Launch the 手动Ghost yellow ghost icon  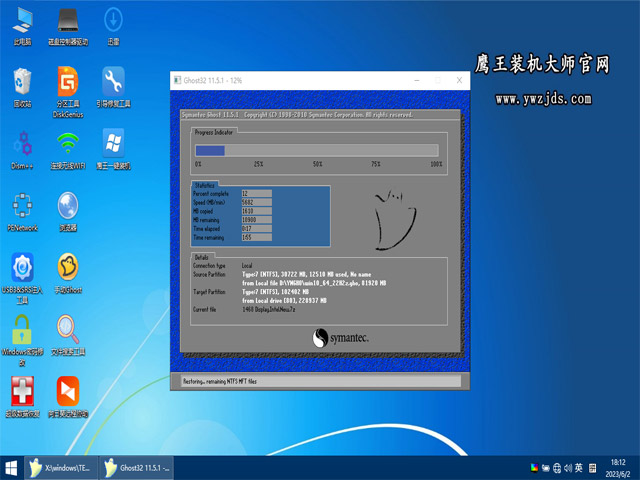pyautogui.click(x=68, y=273)
